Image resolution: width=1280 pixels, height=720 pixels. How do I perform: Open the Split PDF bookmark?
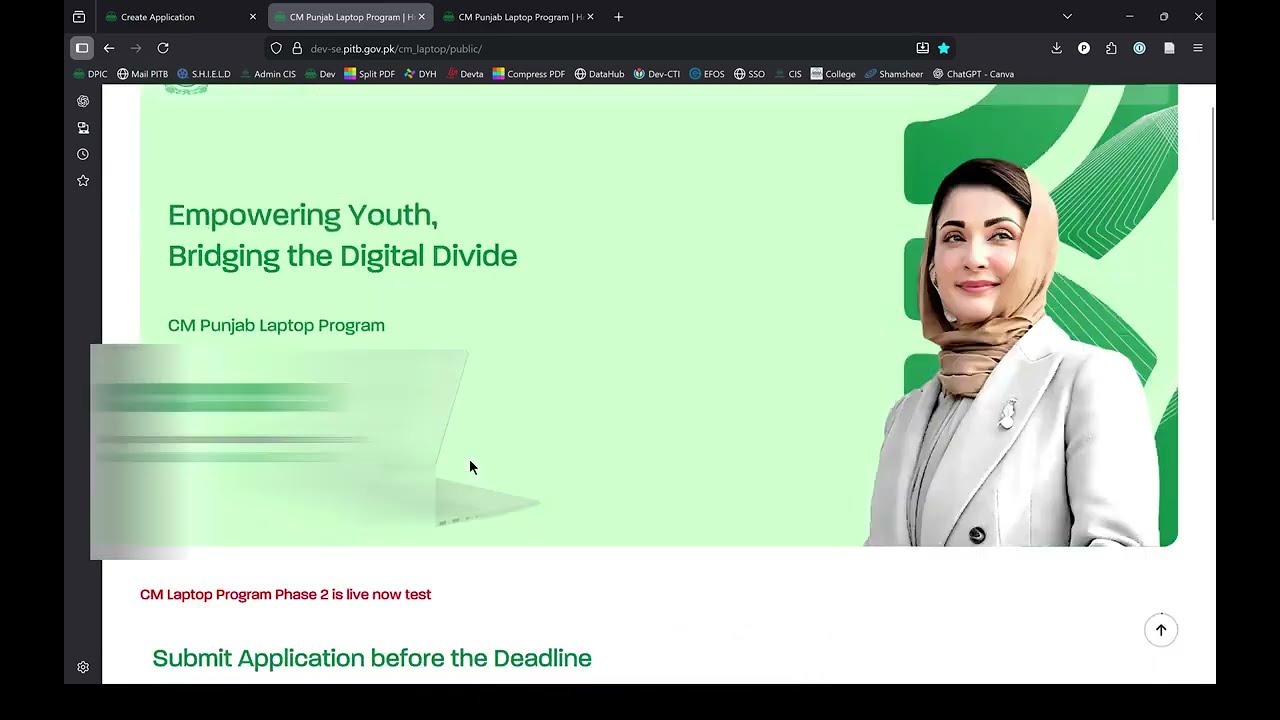[x=369, y=74]
